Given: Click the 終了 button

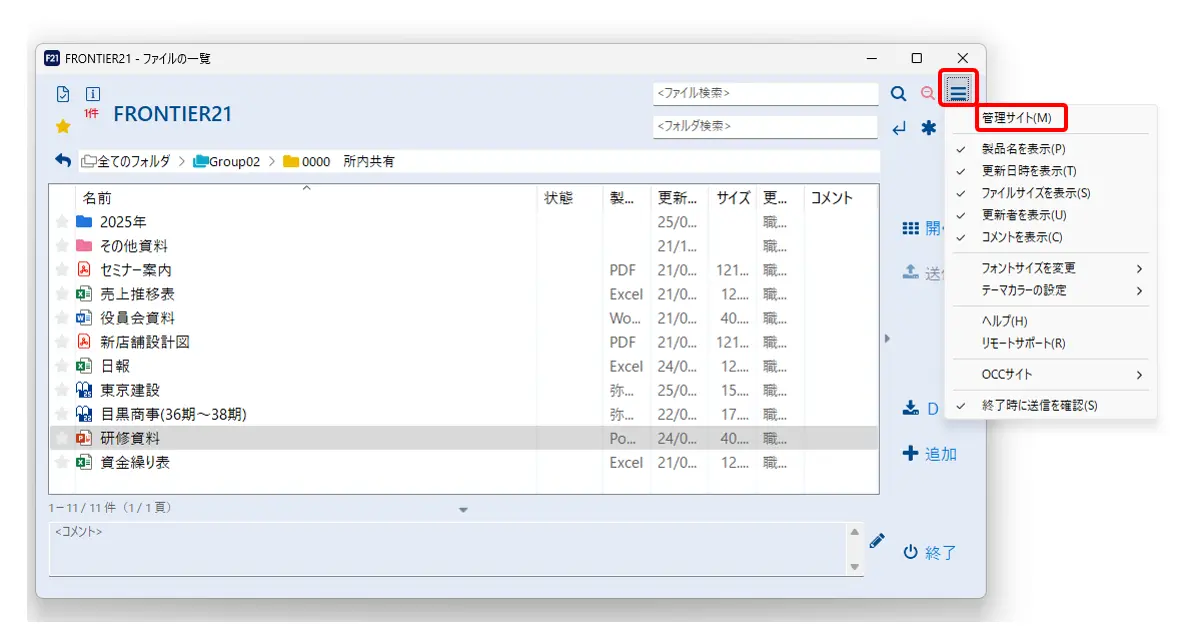Looking at the screenshot, I should 930,552.
